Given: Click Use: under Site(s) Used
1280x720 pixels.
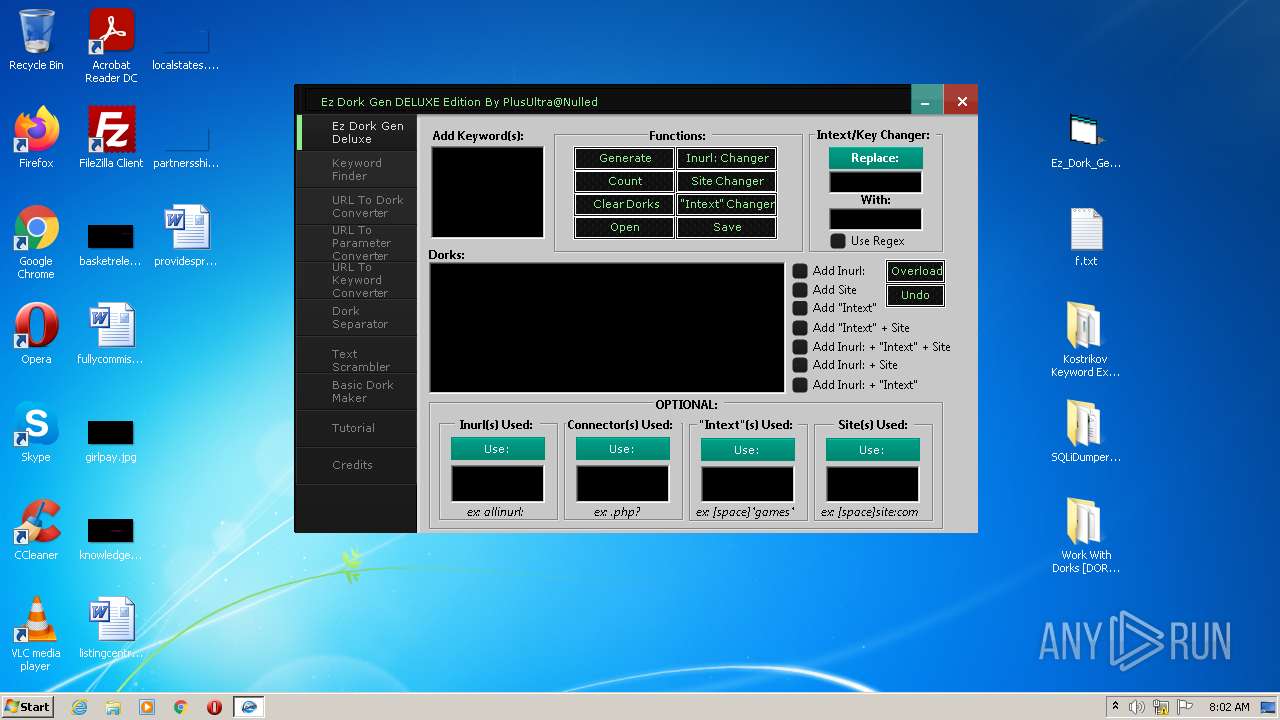Looking at the screenshot, I should [x=872, y=449].
